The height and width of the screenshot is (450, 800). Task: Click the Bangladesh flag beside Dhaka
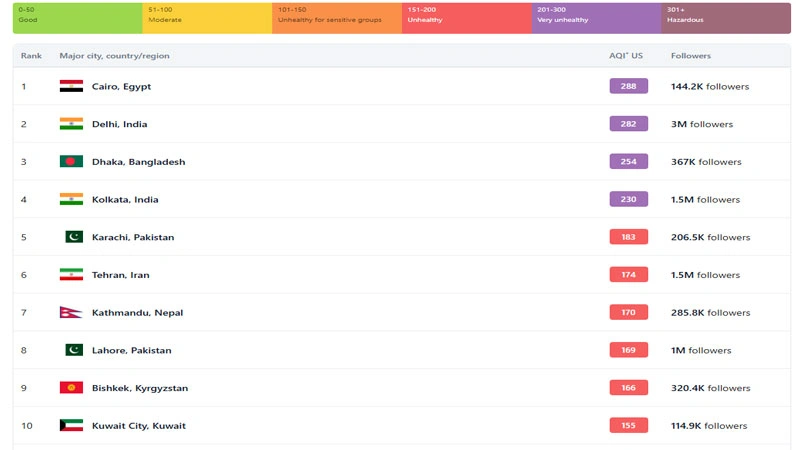click(x=71, y=162)
